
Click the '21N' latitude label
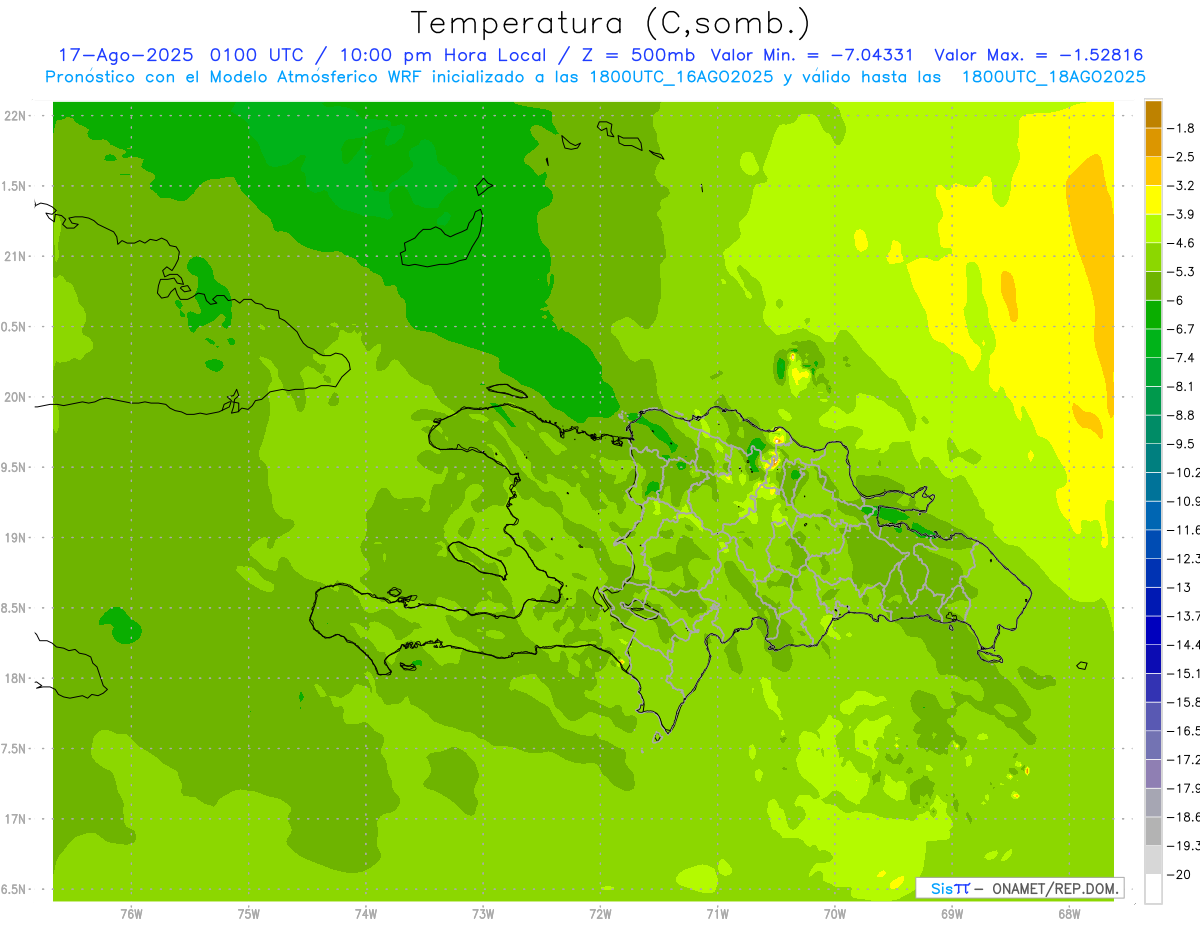click(14, 257)
